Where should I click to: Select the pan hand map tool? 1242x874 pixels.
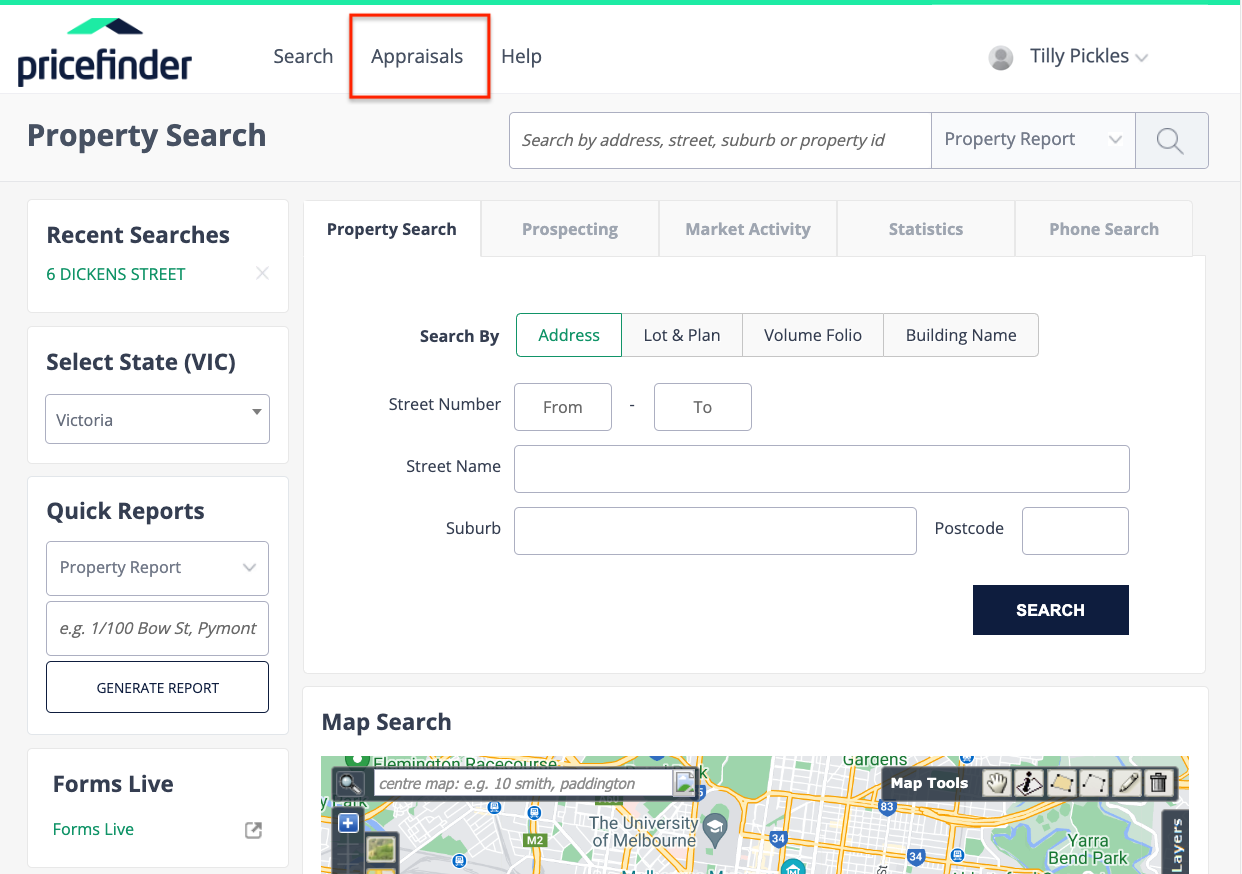[996, 783]
